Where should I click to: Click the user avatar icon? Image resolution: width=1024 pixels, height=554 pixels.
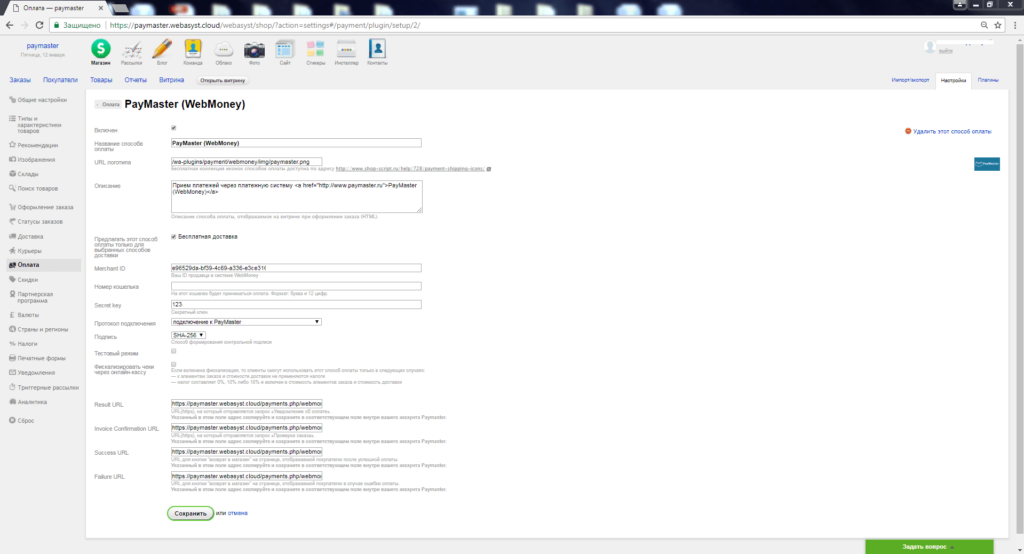click(930, 46)
